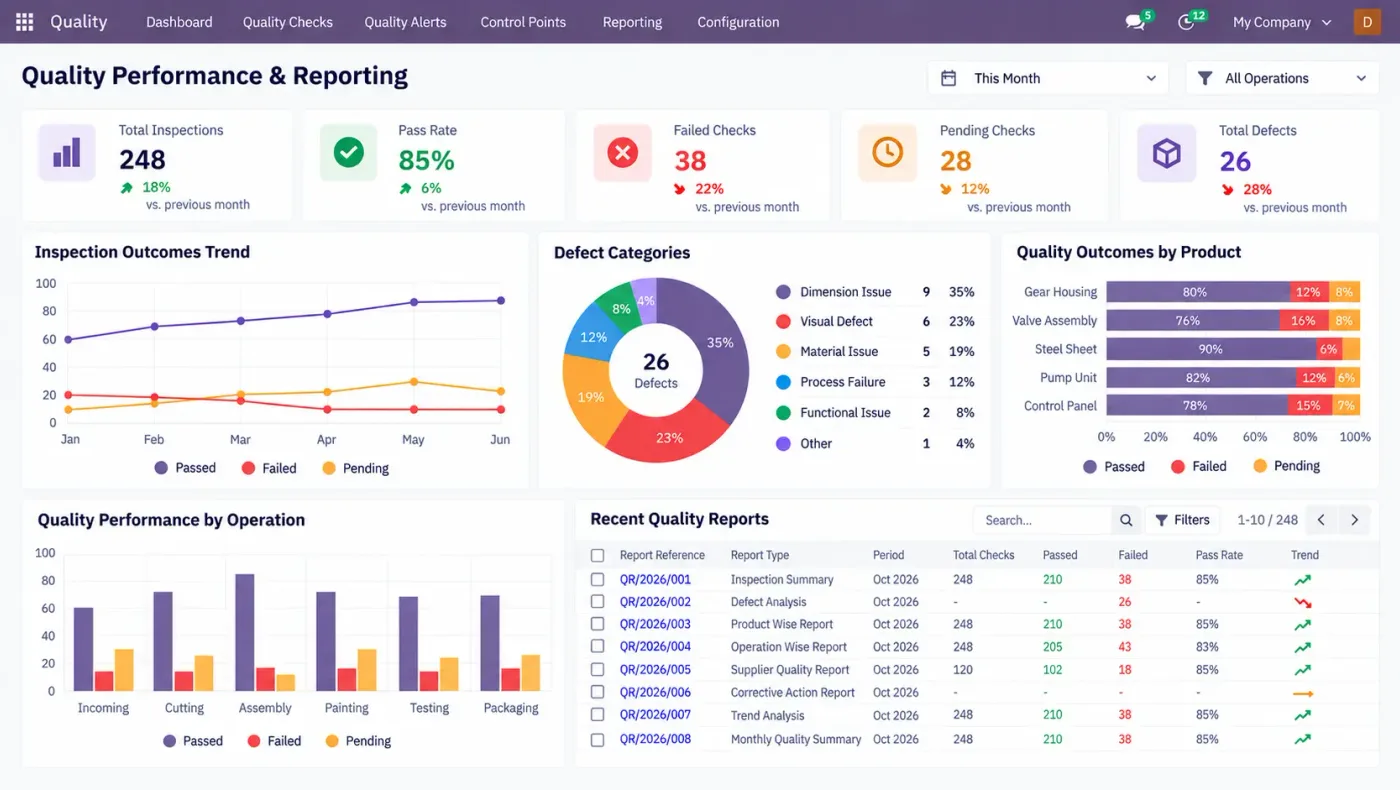The height and width of the screenshot is (790, 1400).
Task: Open the Quality Alerts menu
Action: point(405,22)
